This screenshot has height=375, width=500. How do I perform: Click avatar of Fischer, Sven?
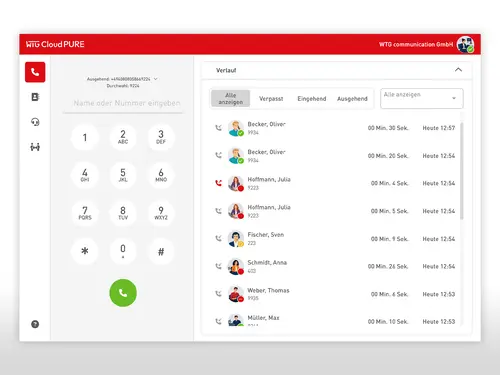coord(236,239)
